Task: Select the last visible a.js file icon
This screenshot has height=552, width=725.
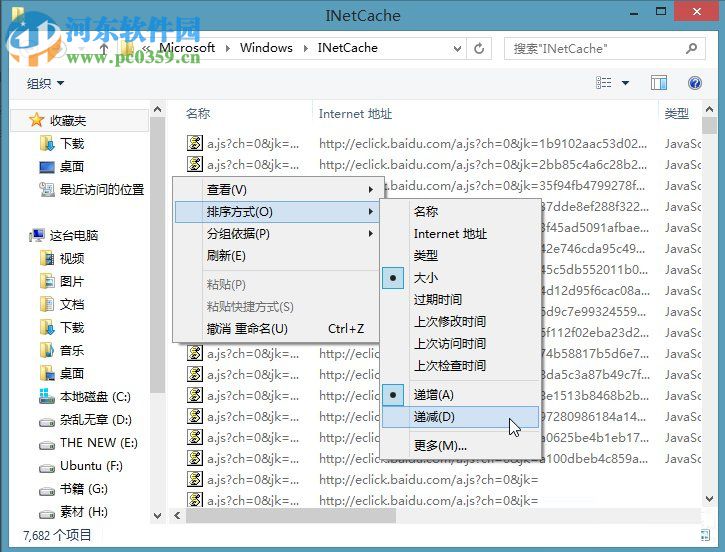Action: [195, 499]
